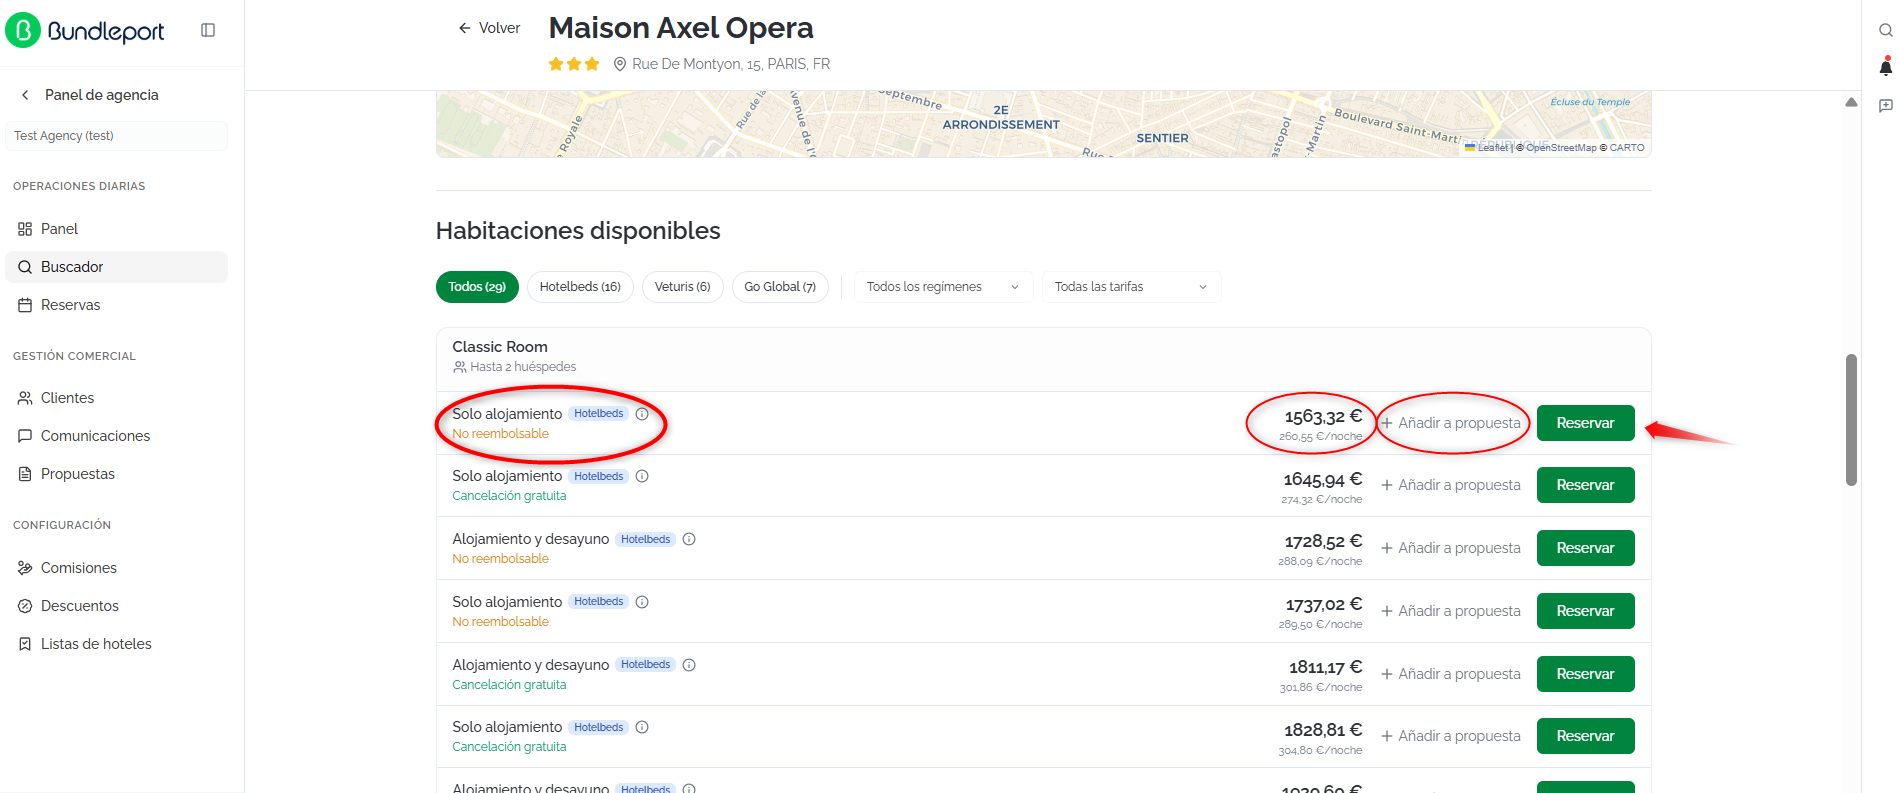Screen dimensions: 1896x793
Task: Click the Comunicaciones message icon
Action: coord(25,436)
